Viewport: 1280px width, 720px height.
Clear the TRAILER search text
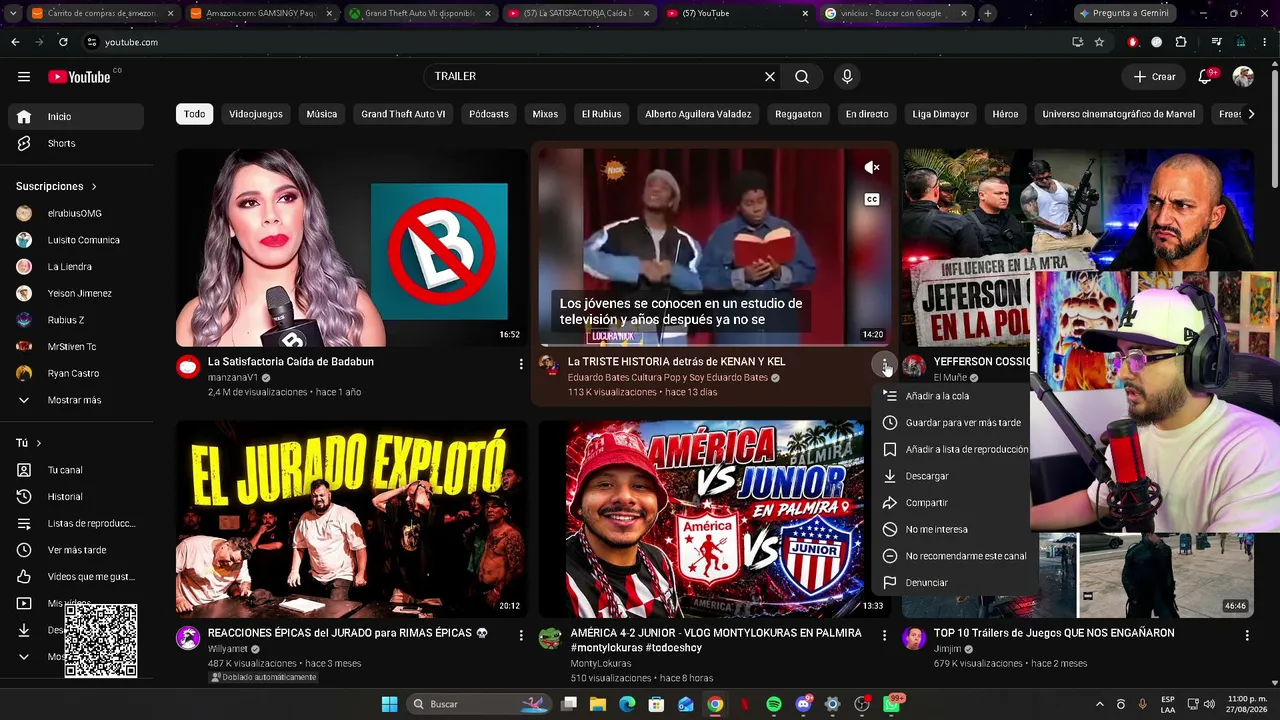(770, 77)
